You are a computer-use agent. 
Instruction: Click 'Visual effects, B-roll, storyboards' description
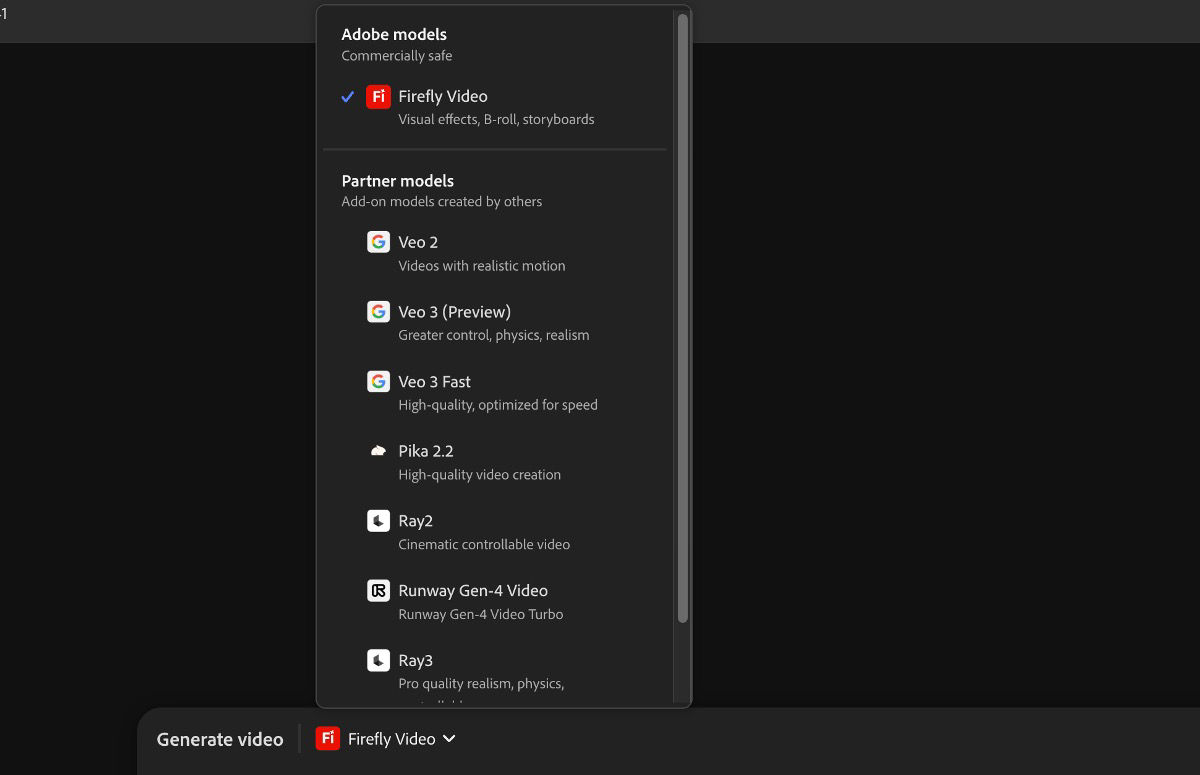[496, 119]
